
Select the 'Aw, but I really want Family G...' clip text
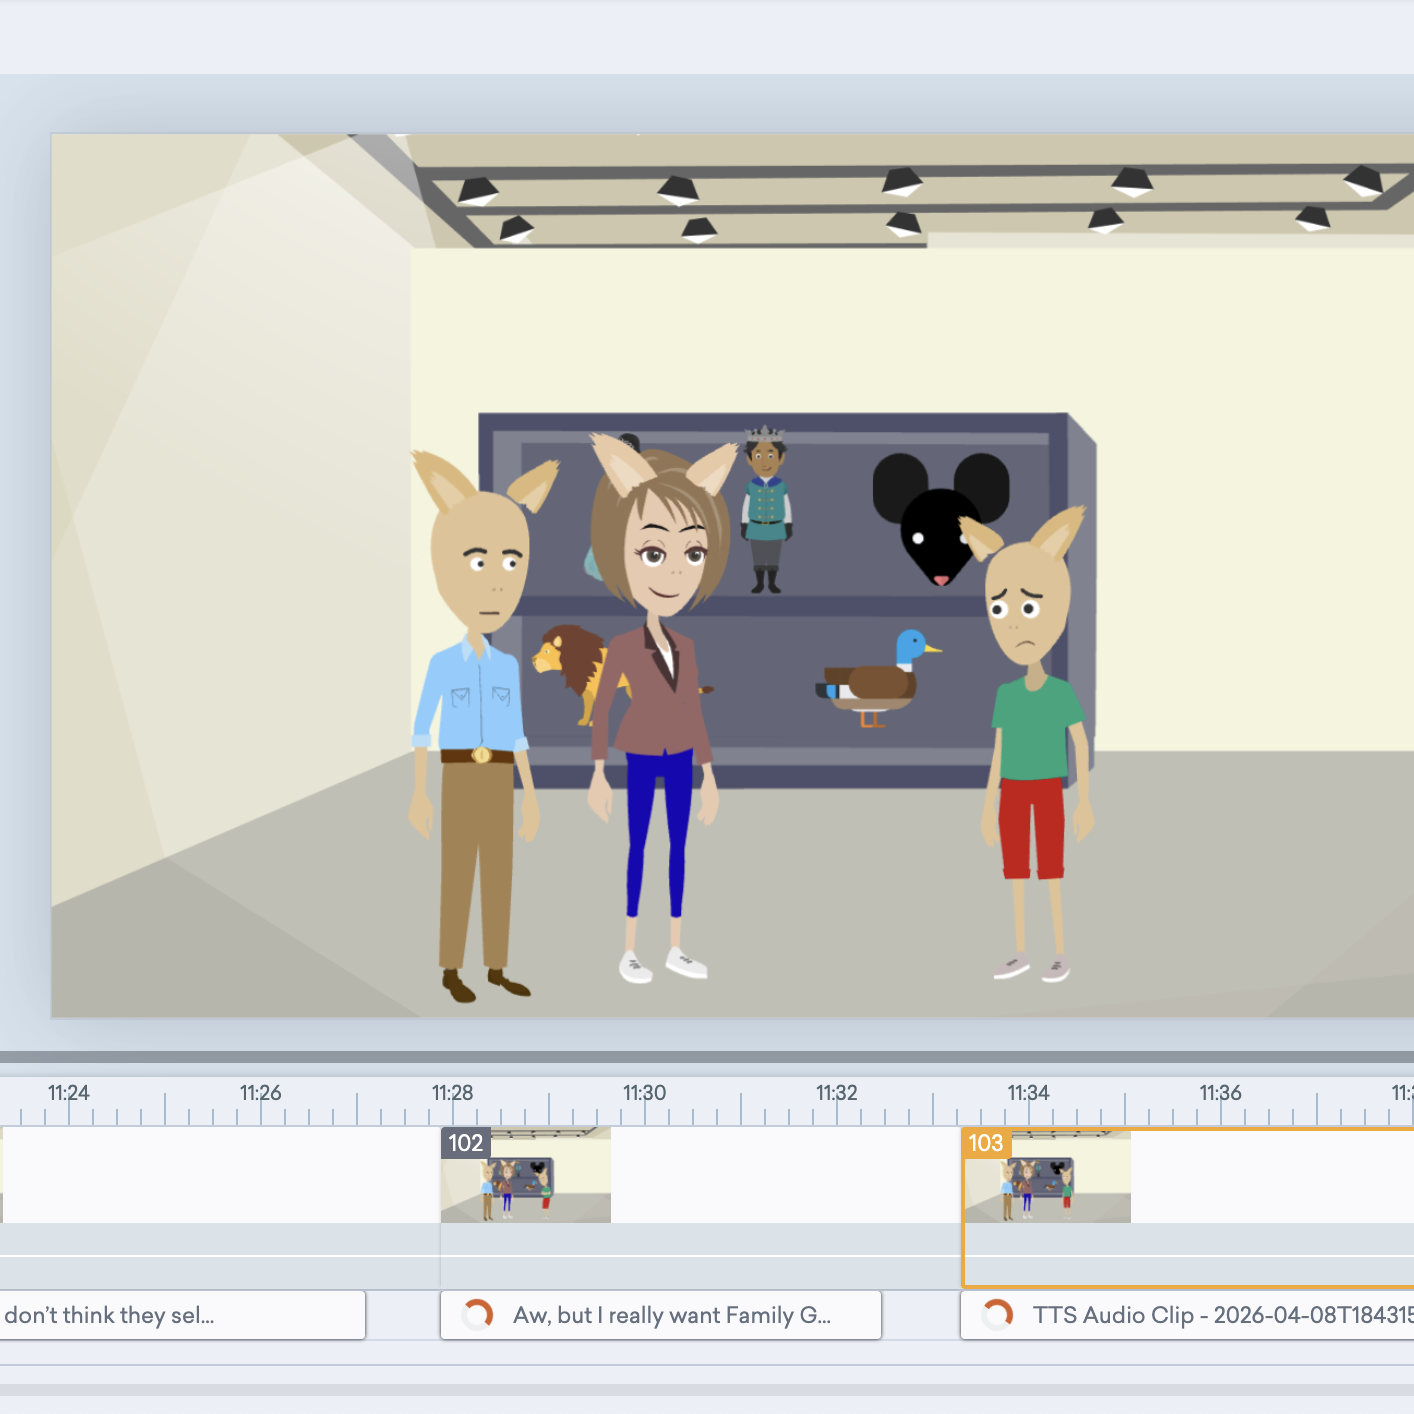(672, 1315)
